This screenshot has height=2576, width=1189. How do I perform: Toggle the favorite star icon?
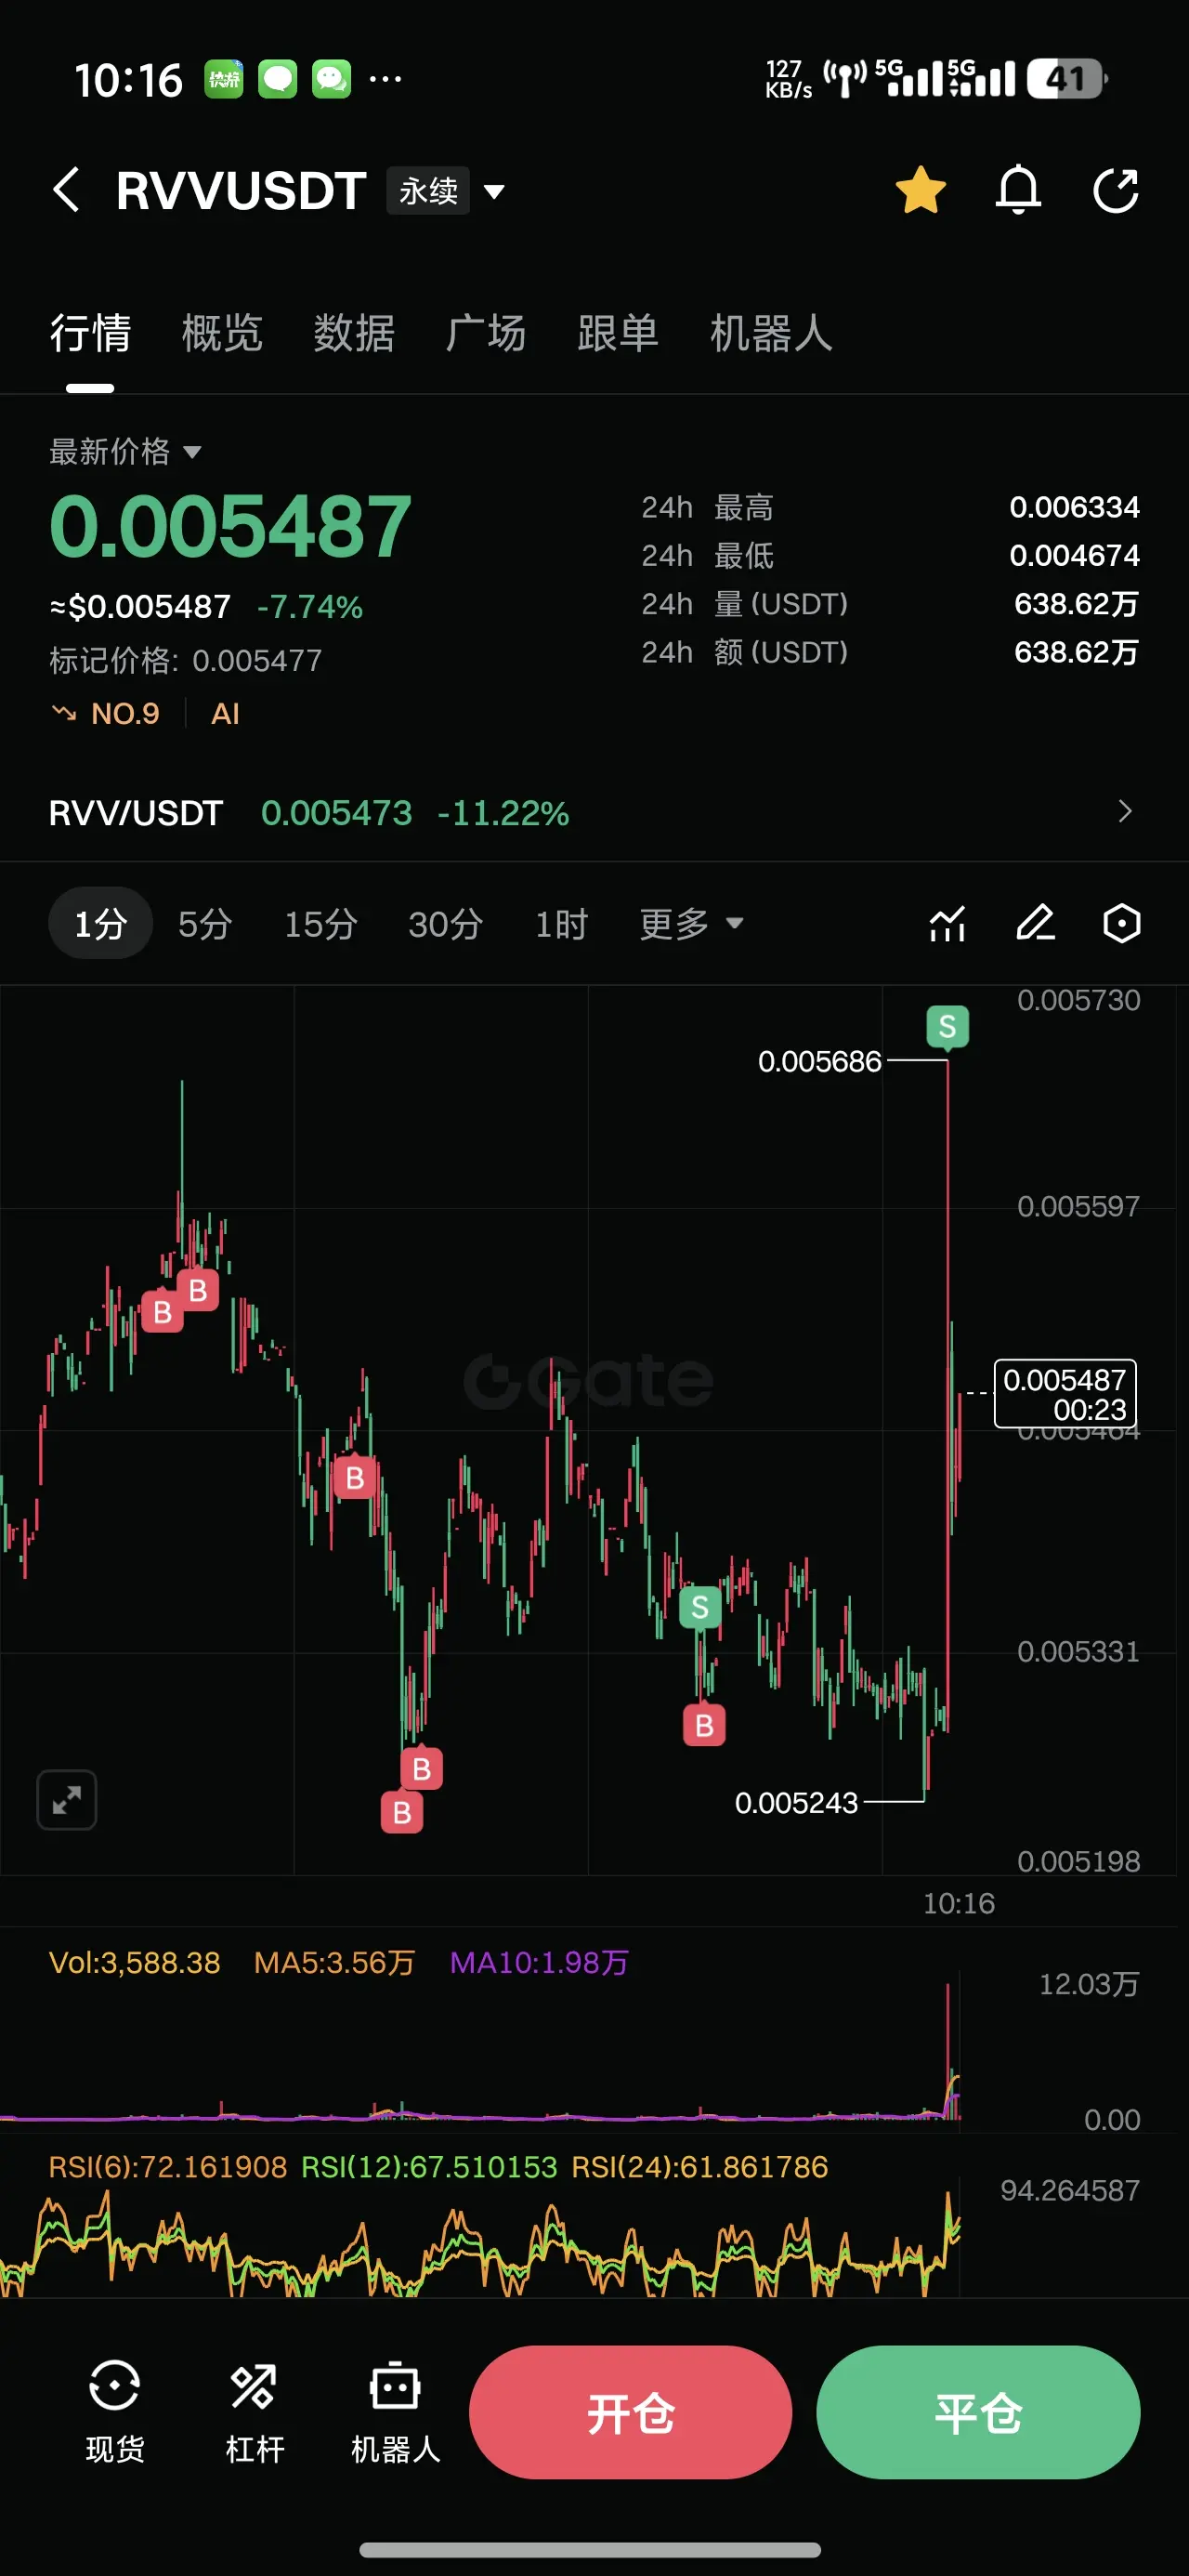920,190
